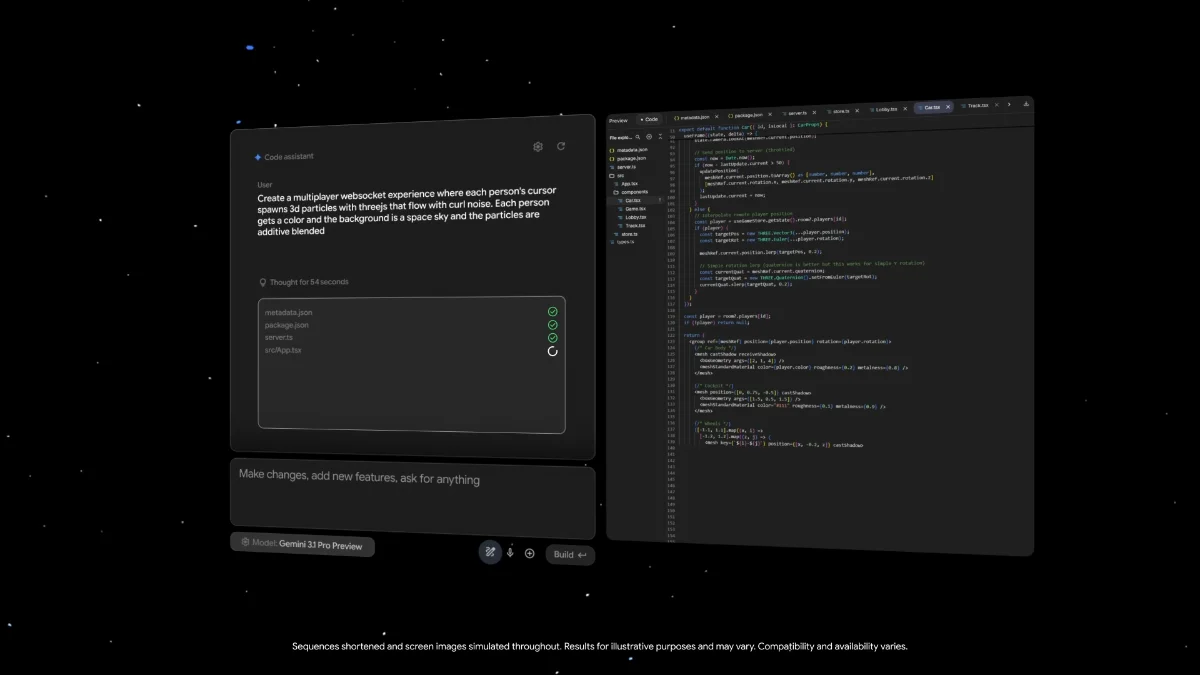Image resolution: width=1200 pixels, height=675 pixels.
Task: Close the Car.tsx editor tab
Action: (x=948, y=107)
